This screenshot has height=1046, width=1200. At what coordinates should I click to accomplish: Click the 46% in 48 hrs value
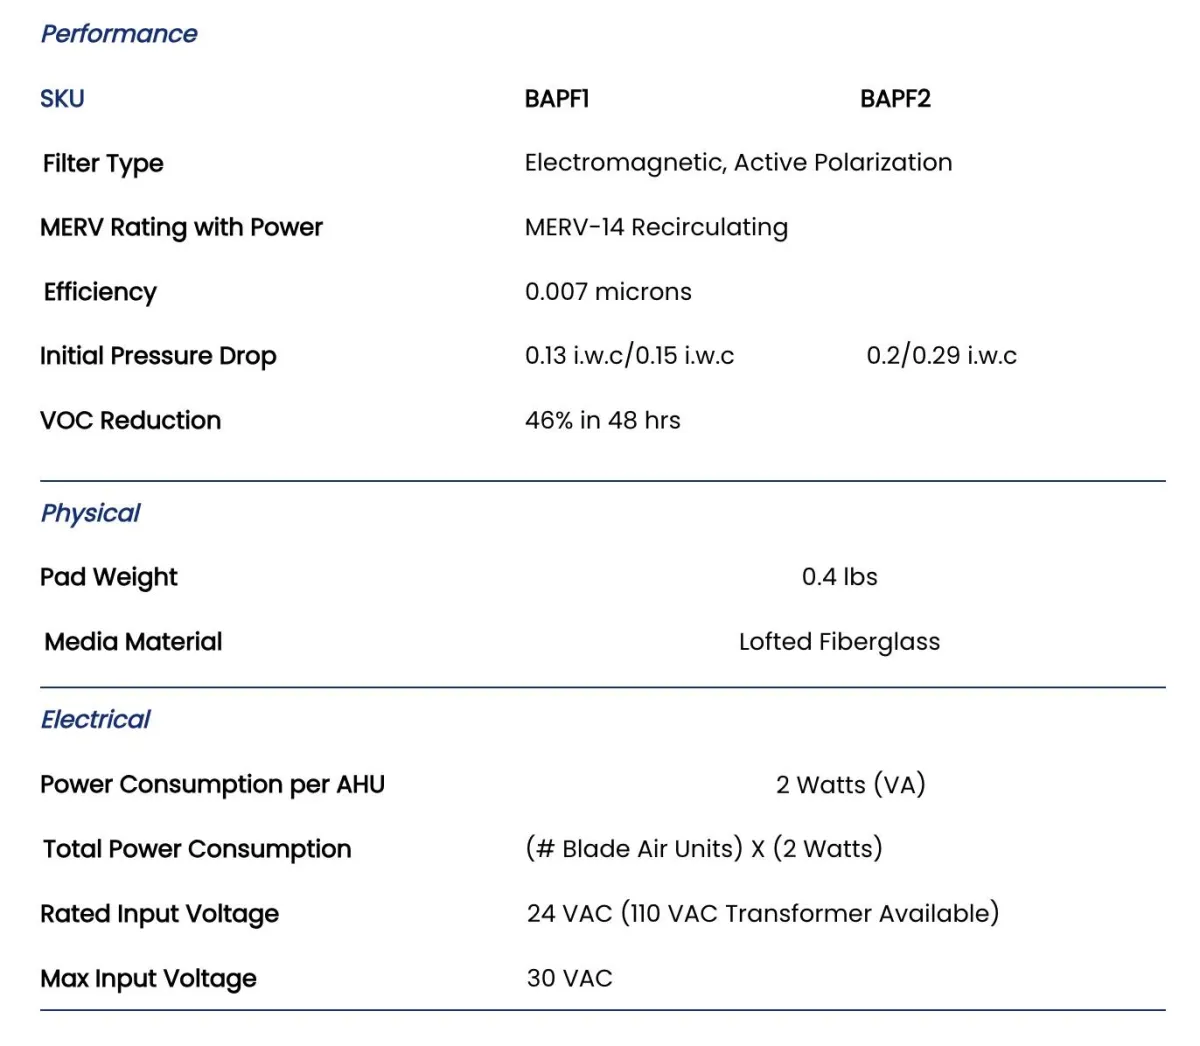(602, 421)
